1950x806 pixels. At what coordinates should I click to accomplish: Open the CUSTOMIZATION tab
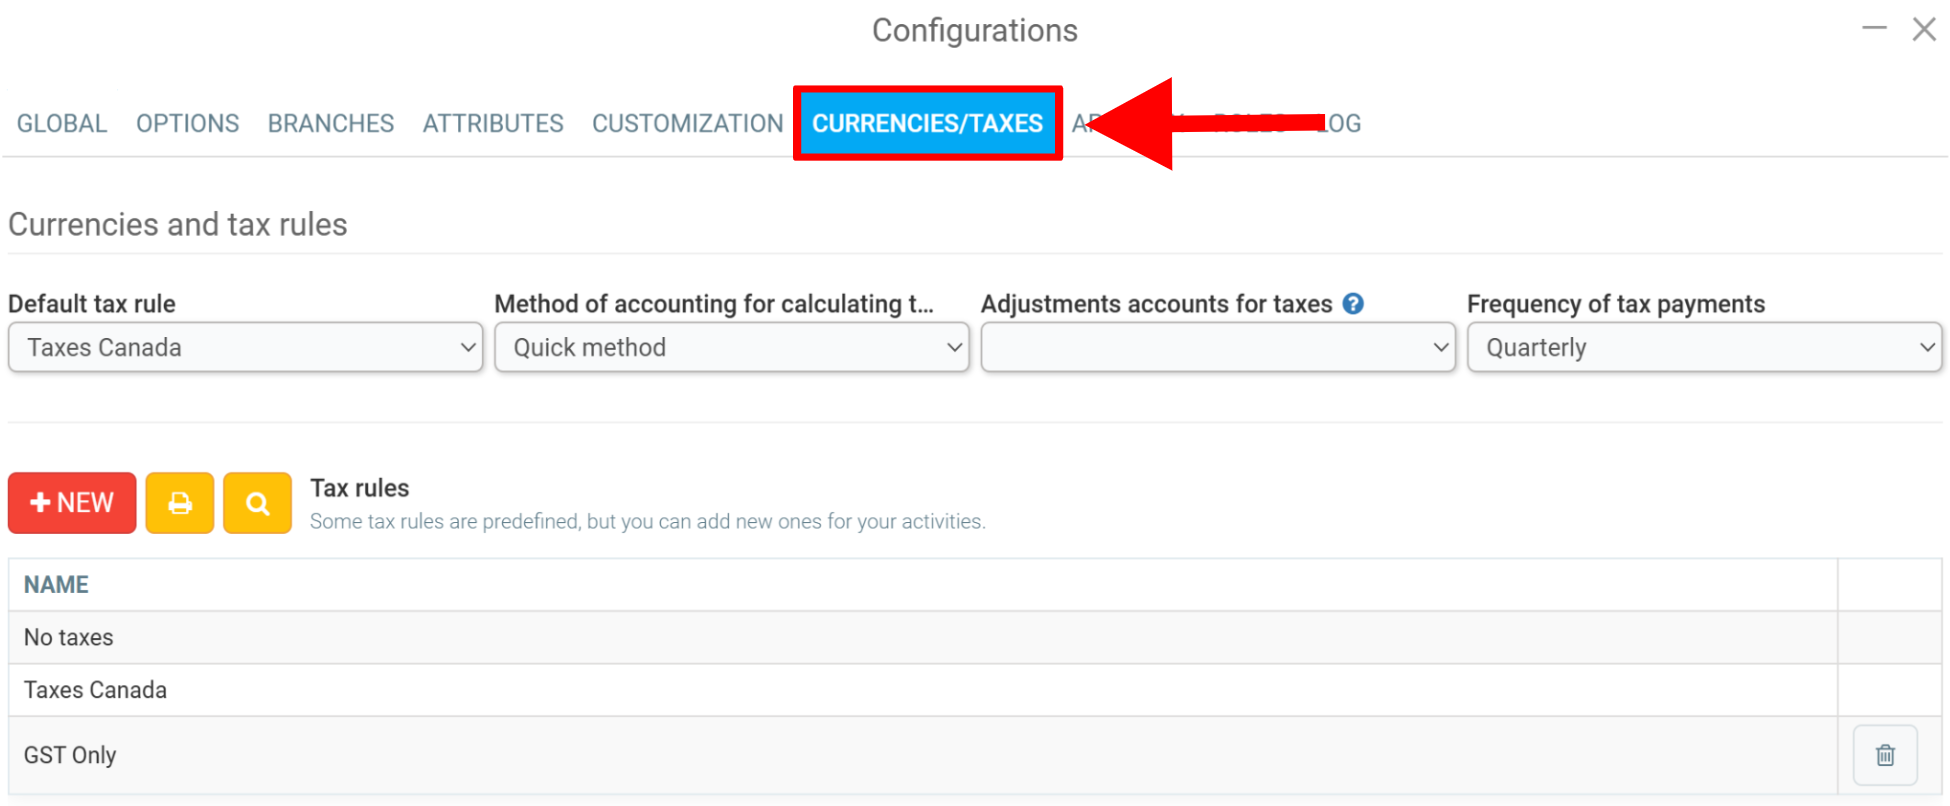(x=688, y=123)
